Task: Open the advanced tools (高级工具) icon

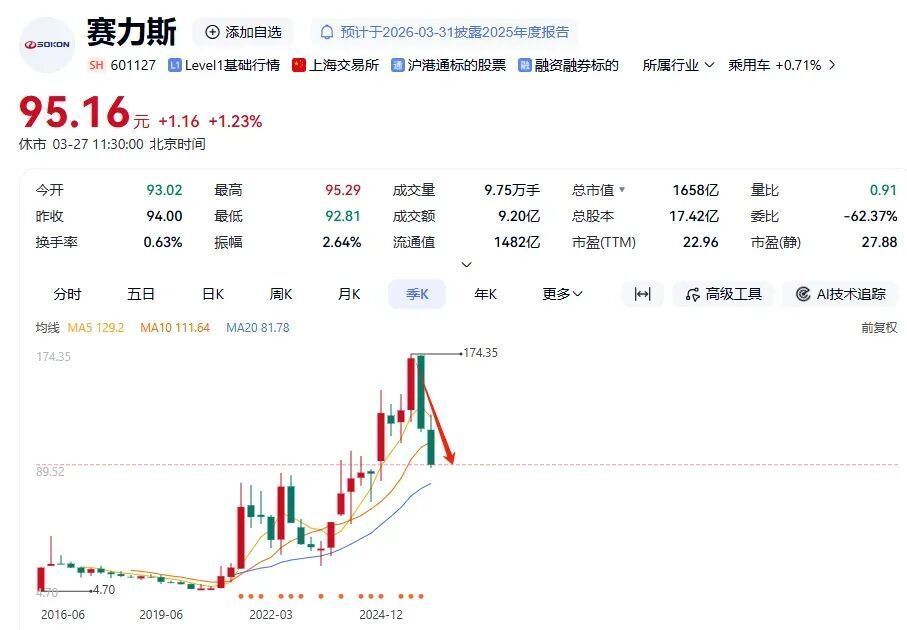Action: click(x=692, y=294)
